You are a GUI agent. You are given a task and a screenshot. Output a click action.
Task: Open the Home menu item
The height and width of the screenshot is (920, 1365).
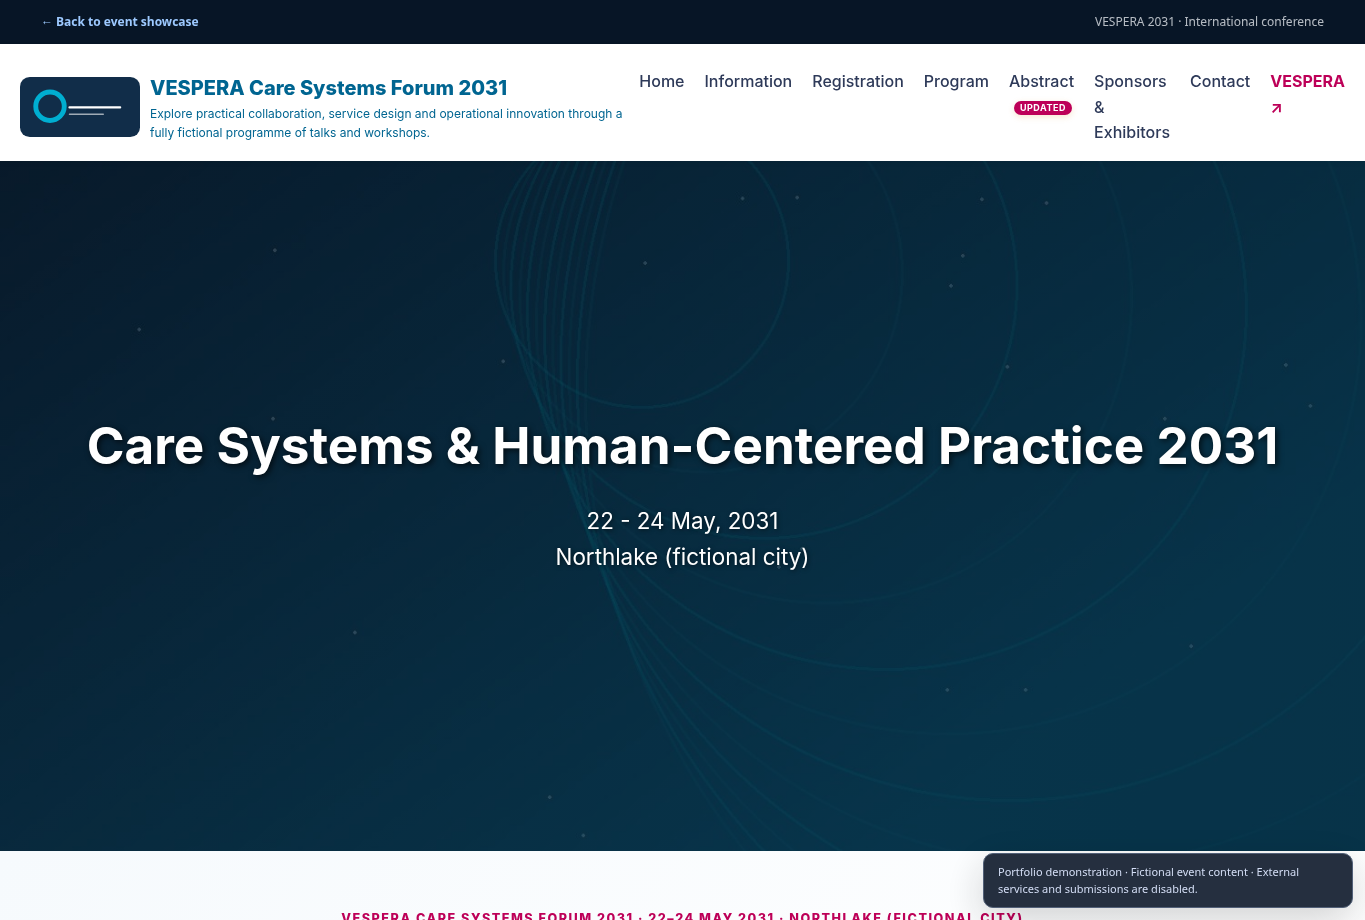pyautogui.click(x=662, y=81)
